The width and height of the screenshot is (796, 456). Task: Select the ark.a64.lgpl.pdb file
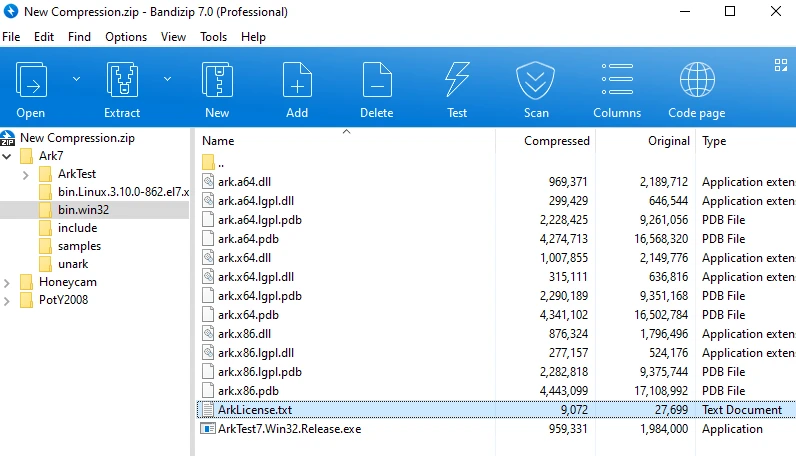pos(260,219)
